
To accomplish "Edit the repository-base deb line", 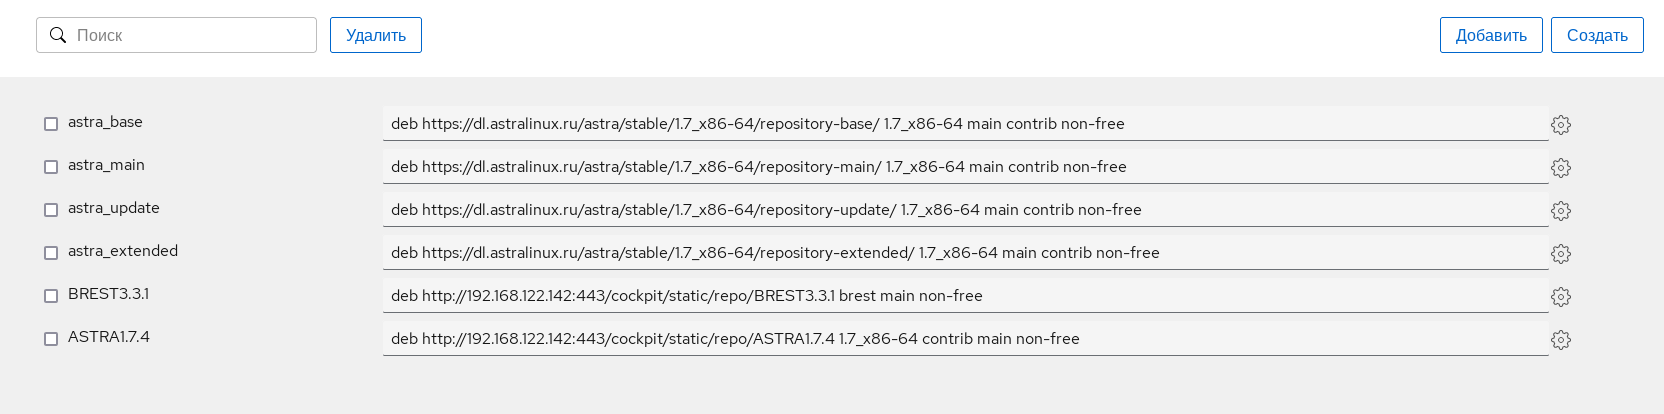I will pos(964,124).
